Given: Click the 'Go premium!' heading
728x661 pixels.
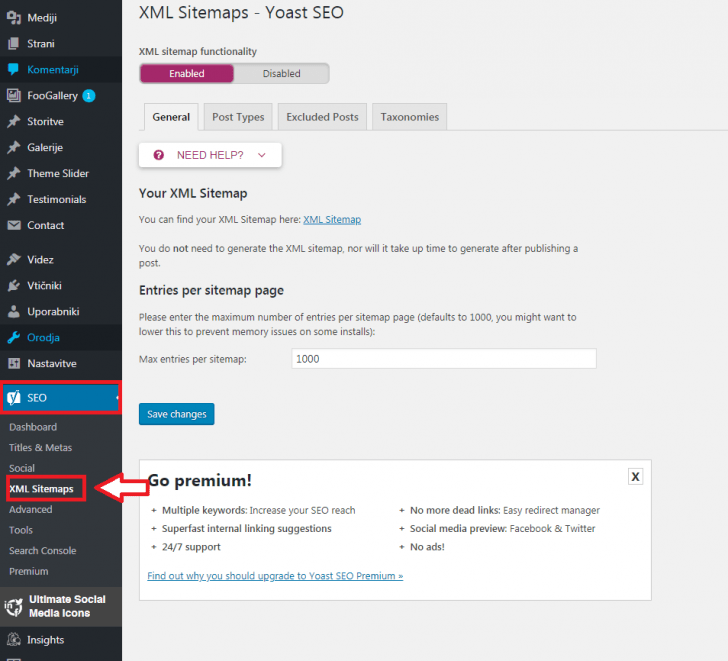Looking at the screenshot, I should [200, 480].
